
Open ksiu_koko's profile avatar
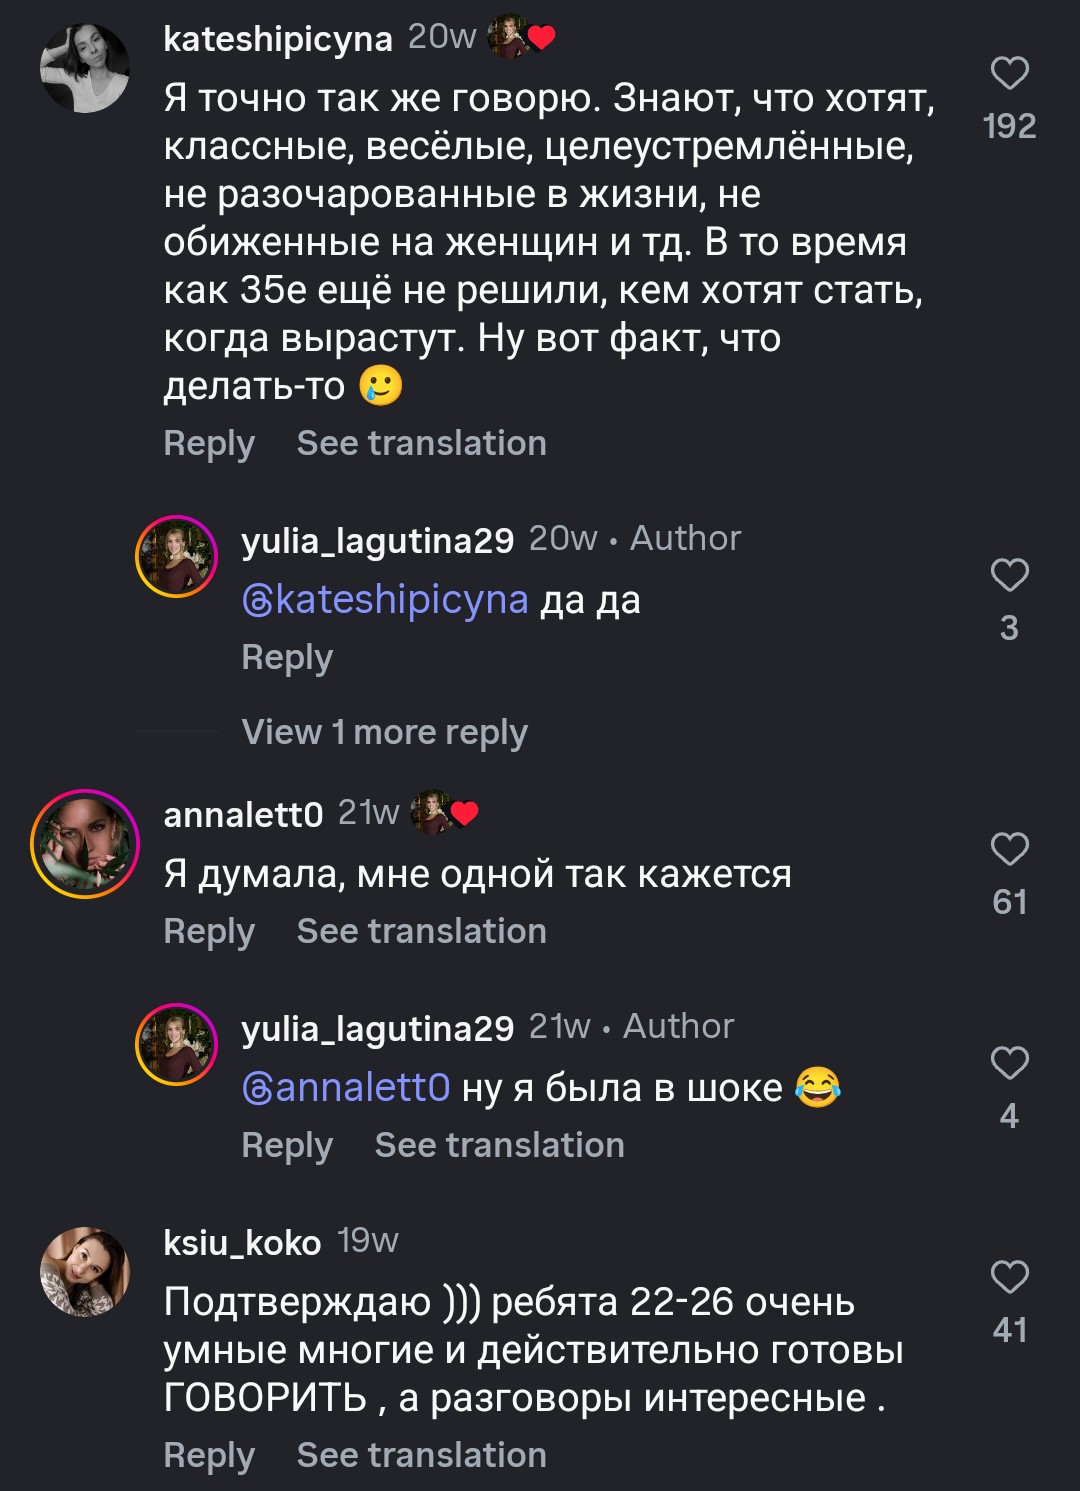[x=85, y=1271]
